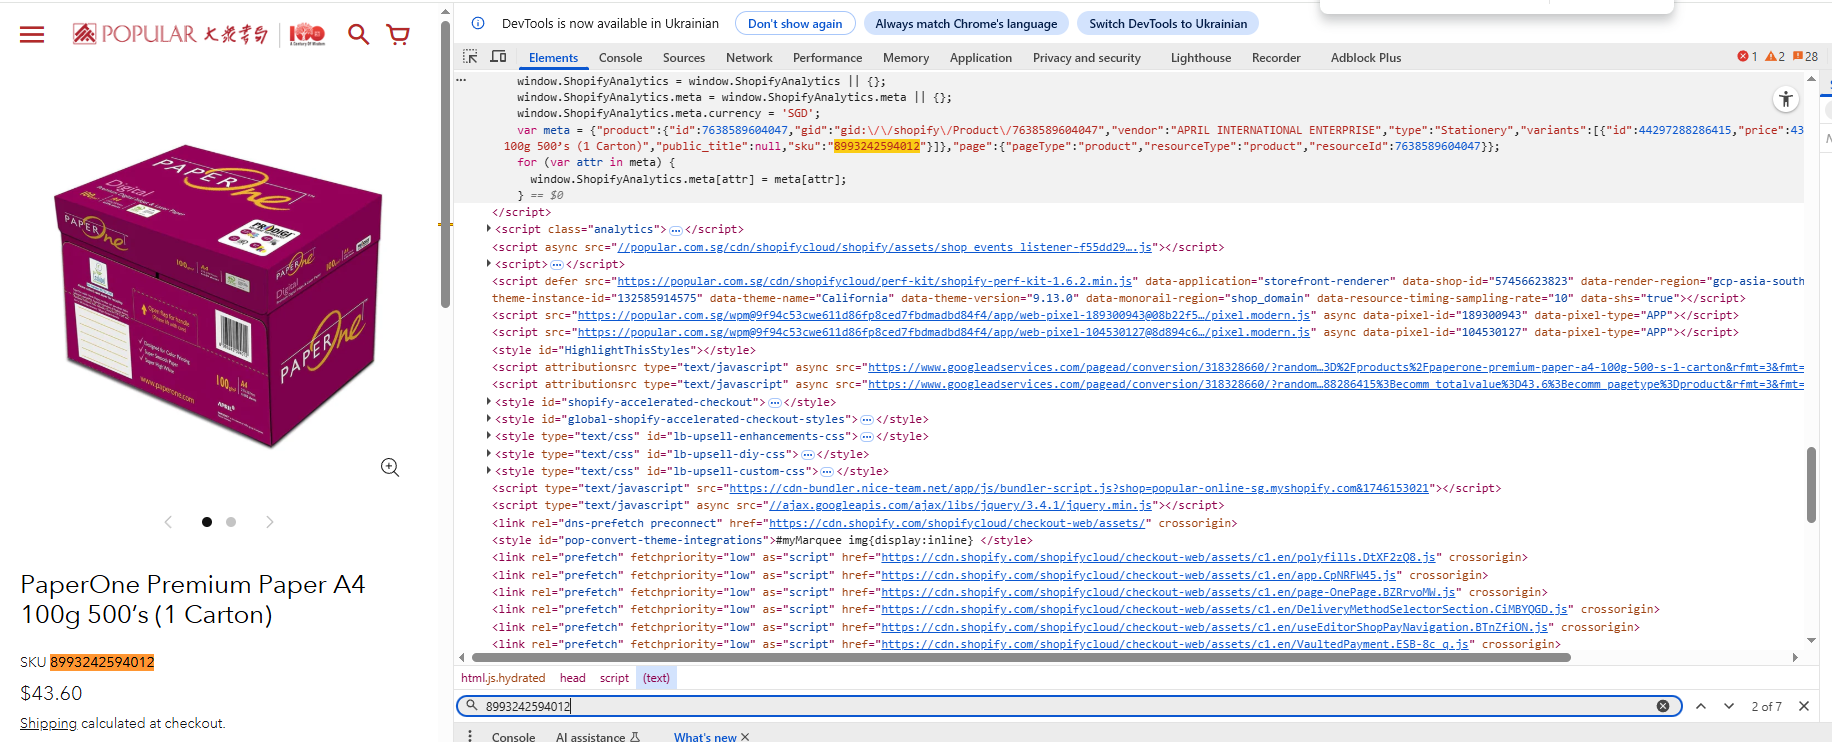
Task: Switch to the Console tab
Action: tap(620, 58)
